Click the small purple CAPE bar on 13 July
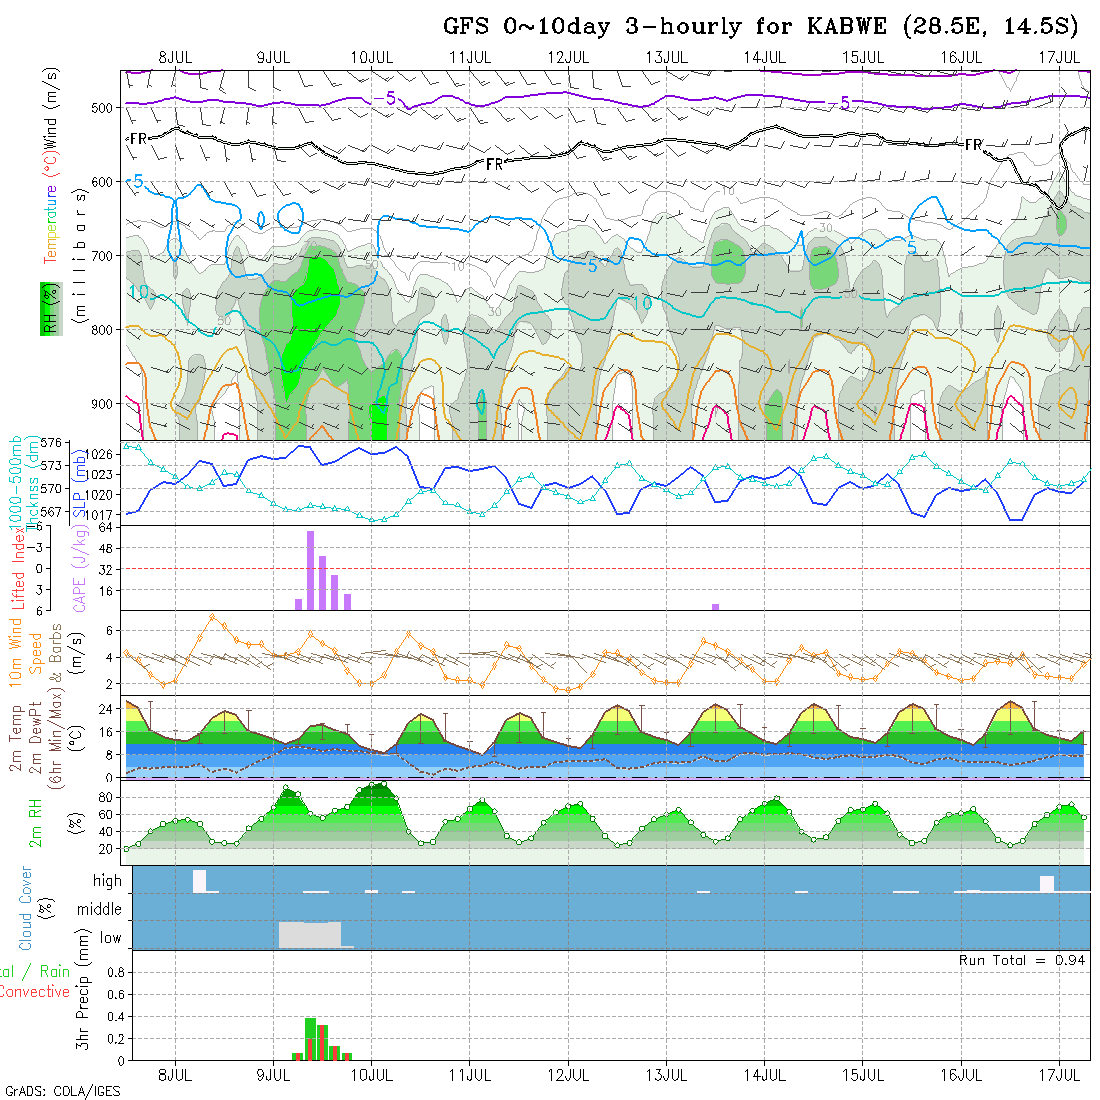The height and width of the screenshot is (1100, 1100). [715, 606]
